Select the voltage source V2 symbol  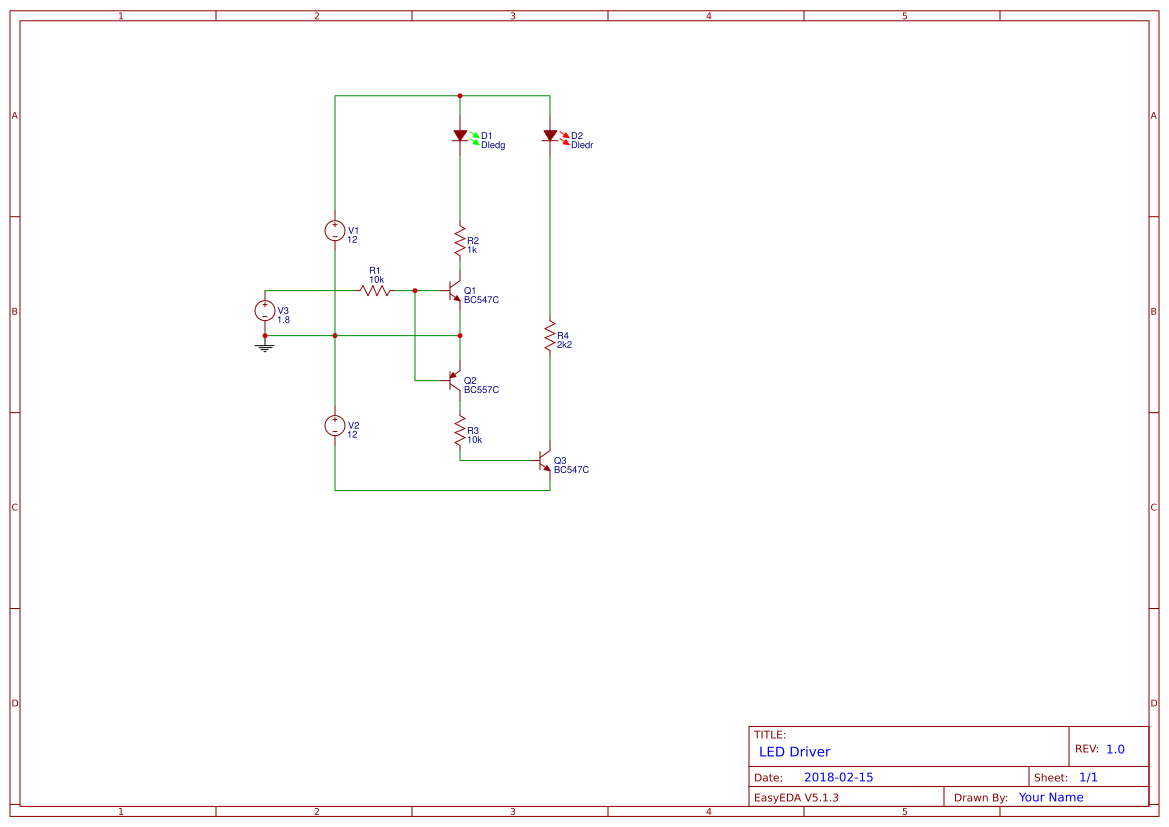[x=334, y=425]
